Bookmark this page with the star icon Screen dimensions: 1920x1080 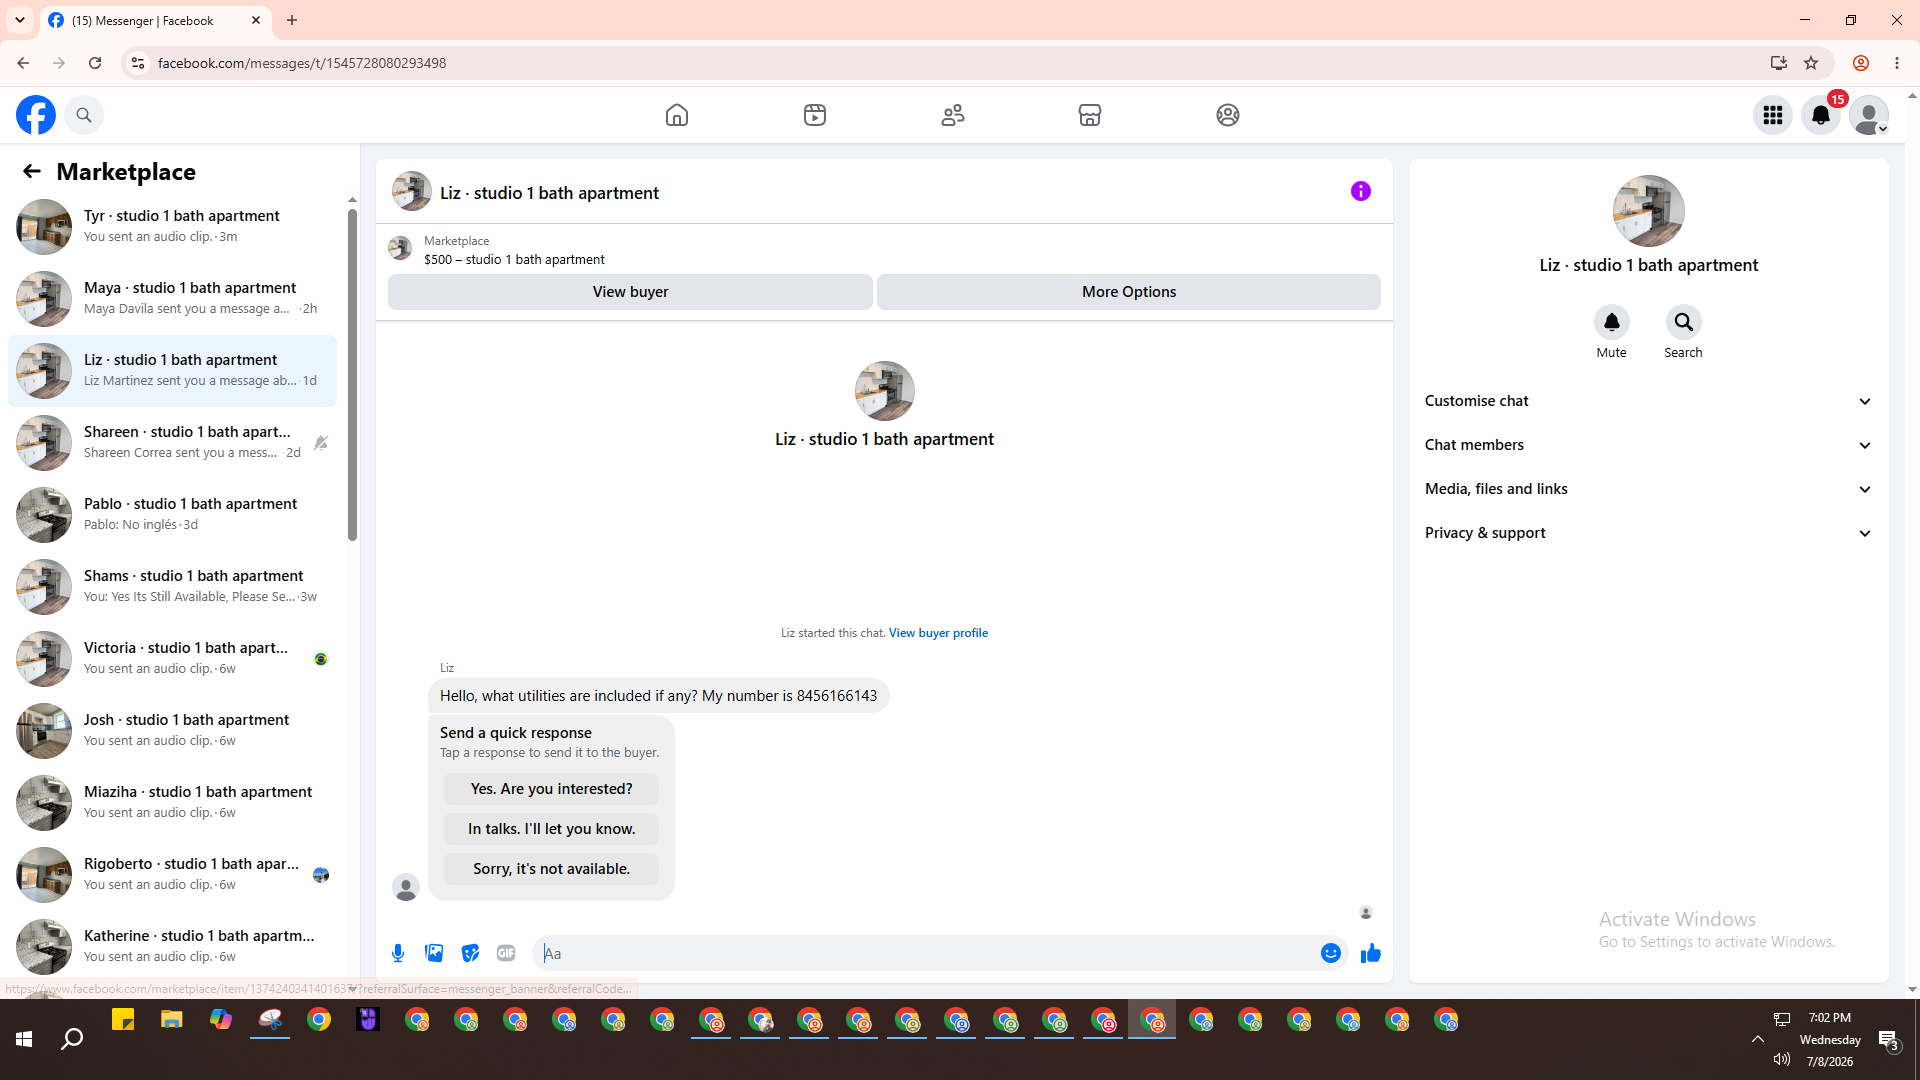point(1811,63)
